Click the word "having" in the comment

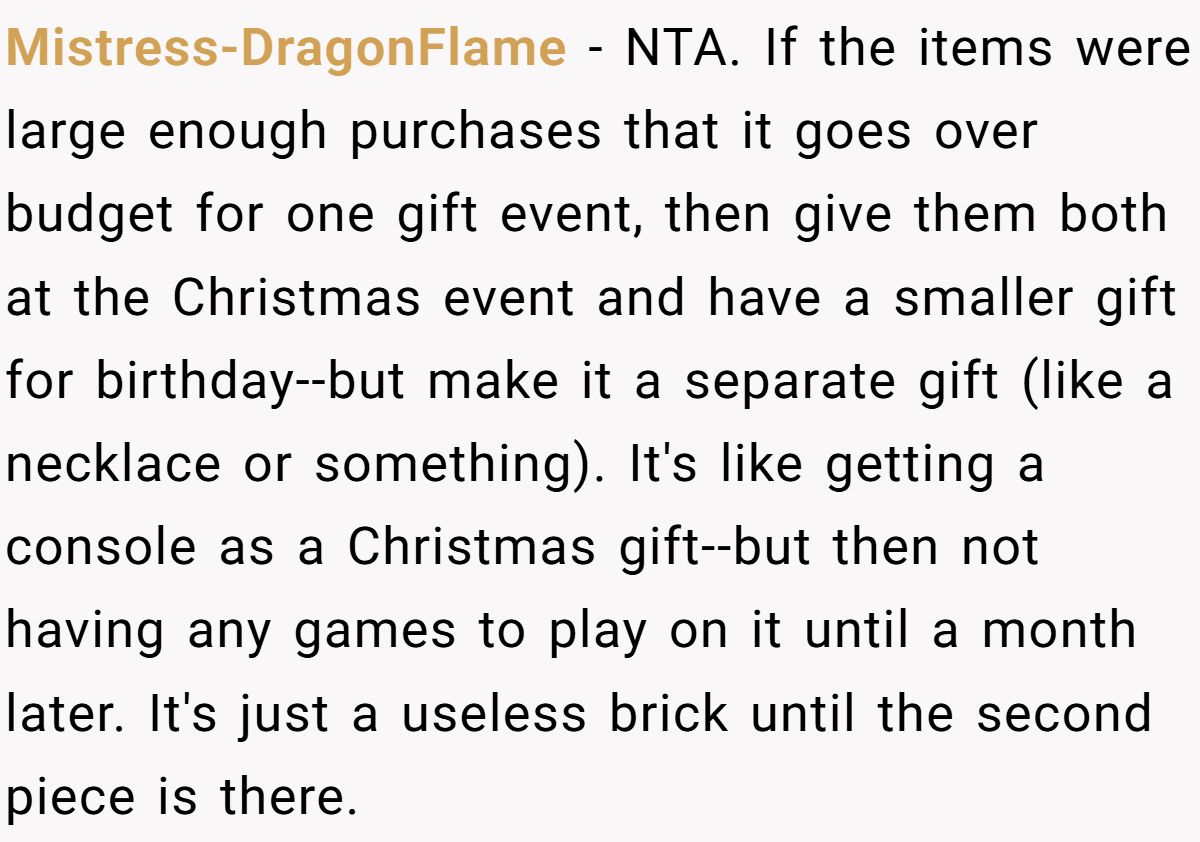click(x=85, y=630)
